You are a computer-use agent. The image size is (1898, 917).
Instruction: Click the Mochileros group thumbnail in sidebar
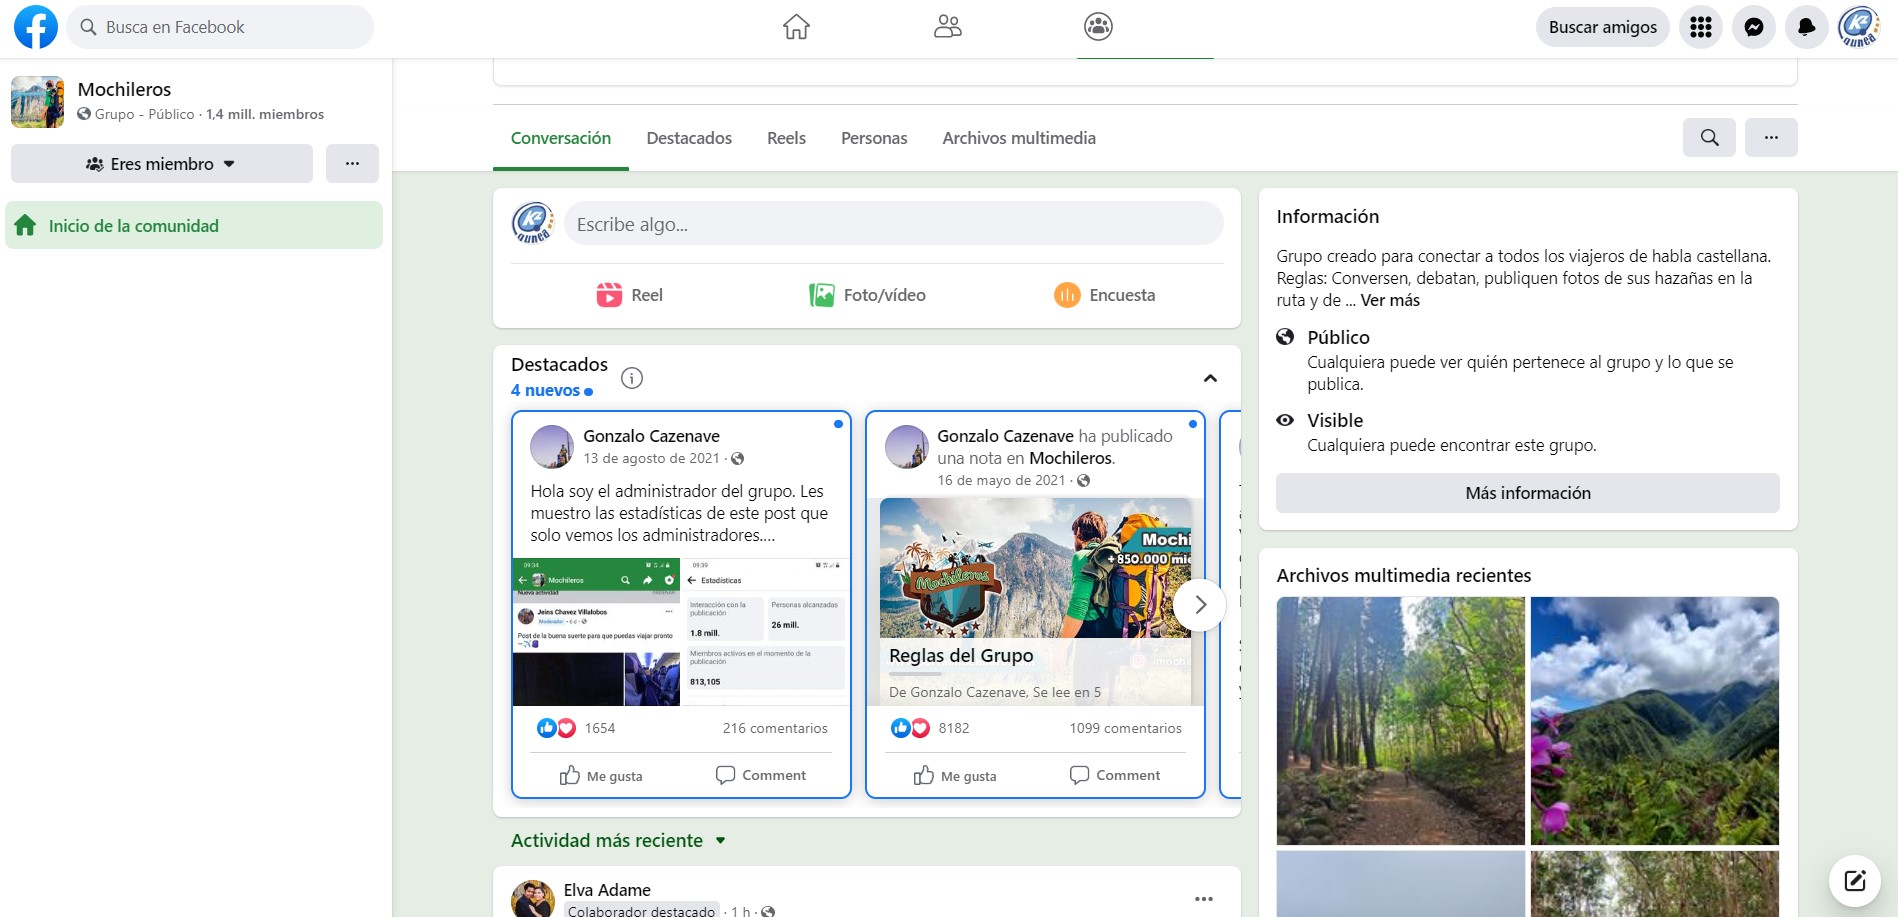[x=37, y=102]
